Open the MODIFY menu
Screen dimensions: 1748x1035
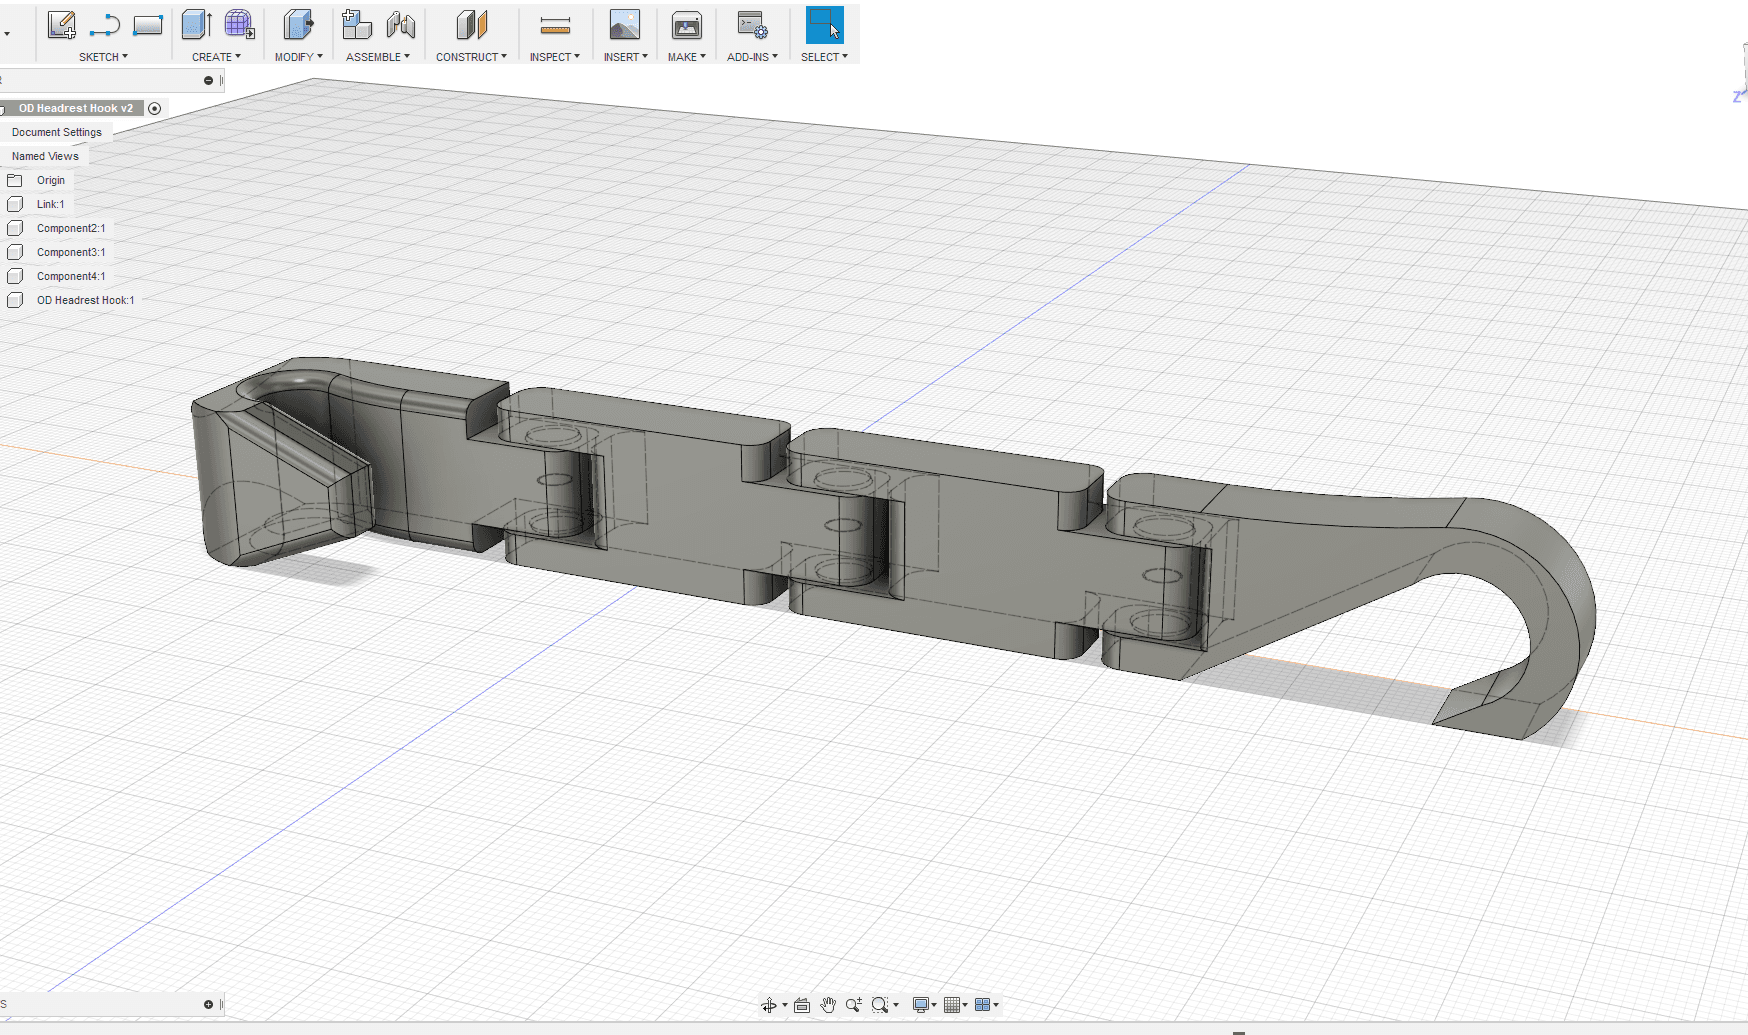click(x=298, y=57)
